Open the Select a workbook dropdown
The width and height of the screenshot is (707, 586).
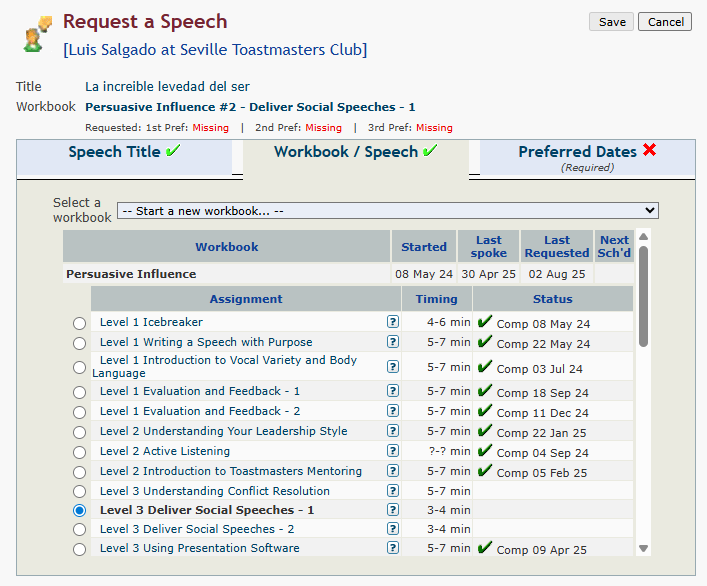tap(387, 211)
